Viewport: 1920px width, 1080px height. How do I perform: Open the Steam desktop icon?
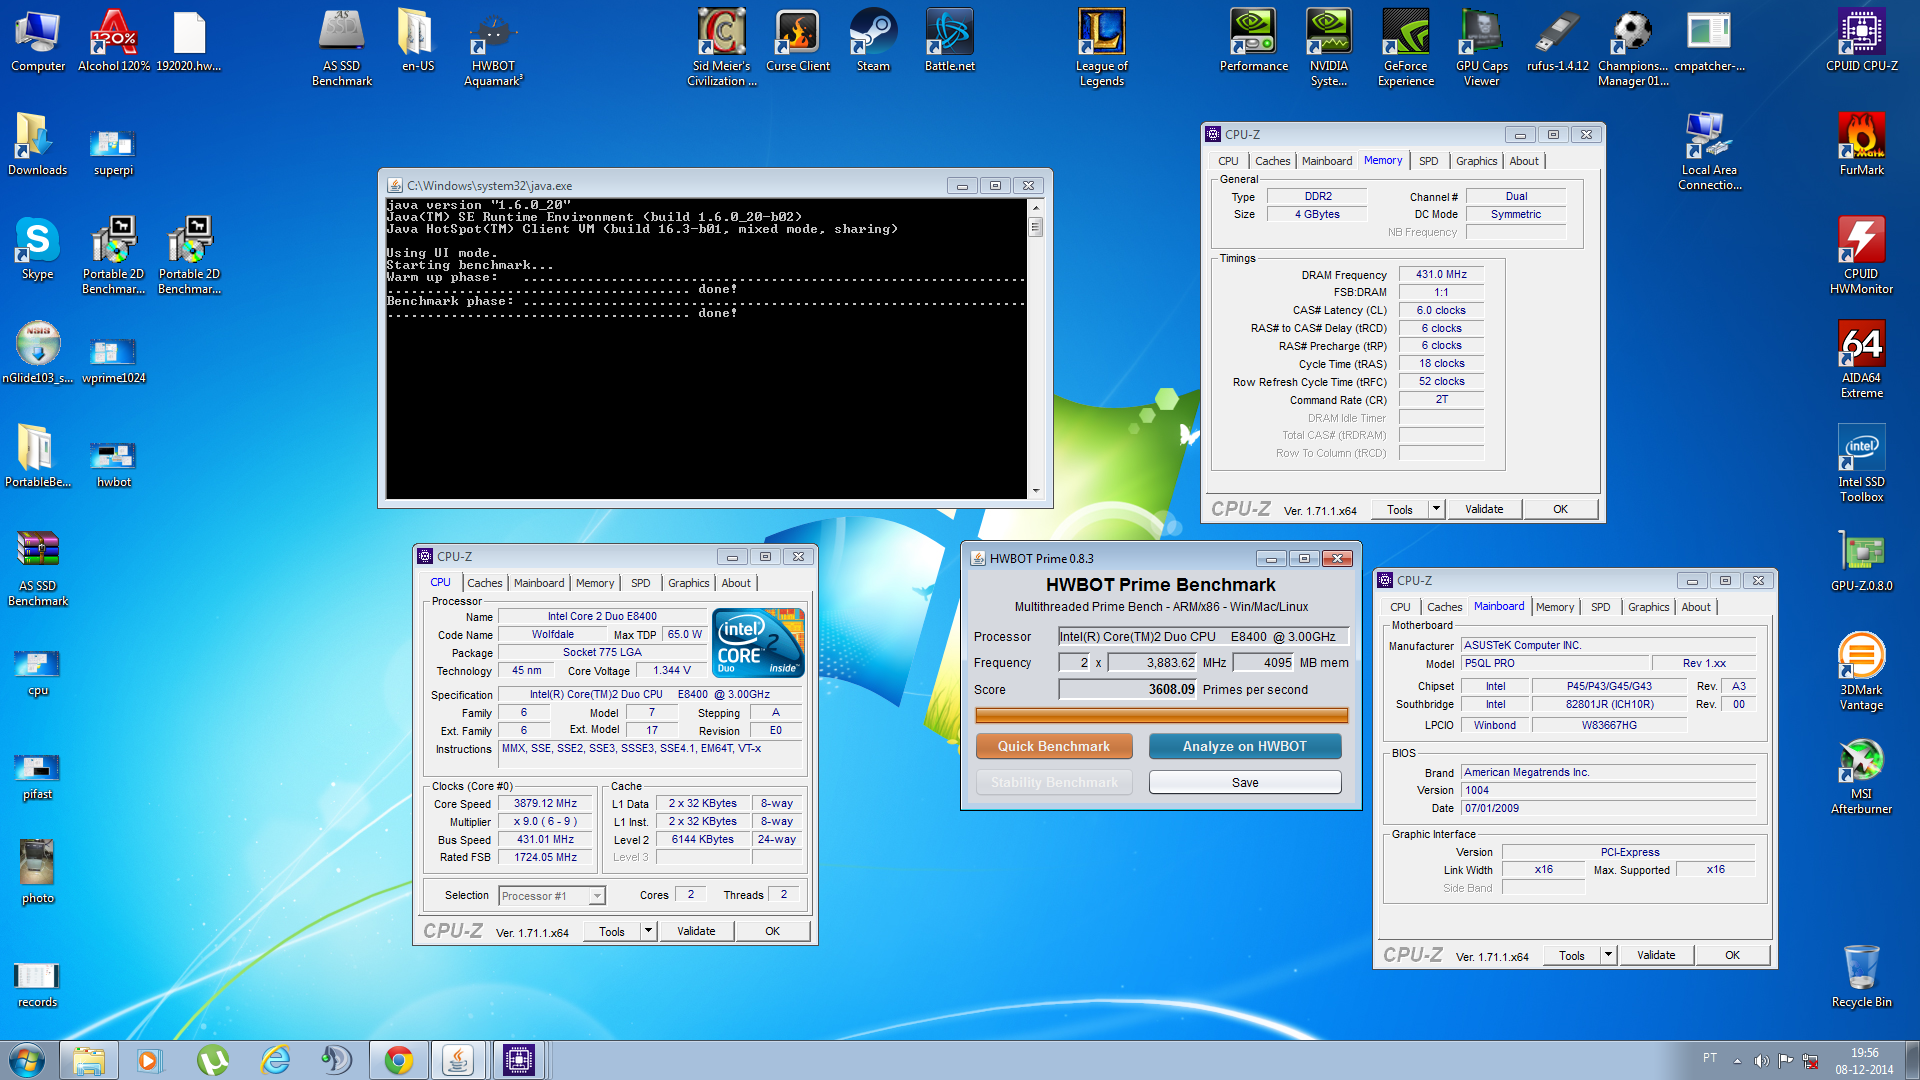873,40
